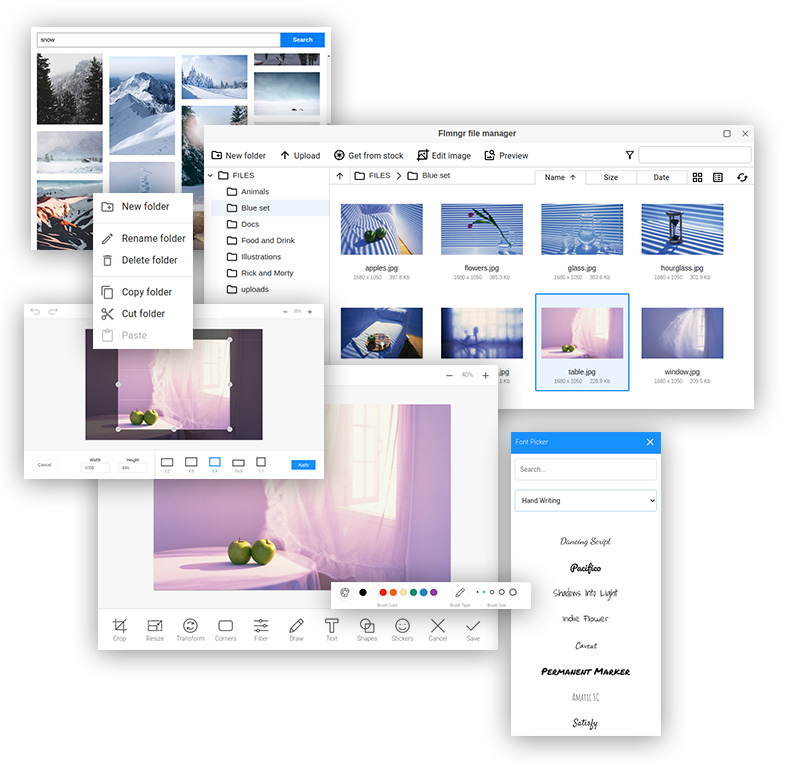Choose the Transform tool
788x764 pixels.
[190, 629]
